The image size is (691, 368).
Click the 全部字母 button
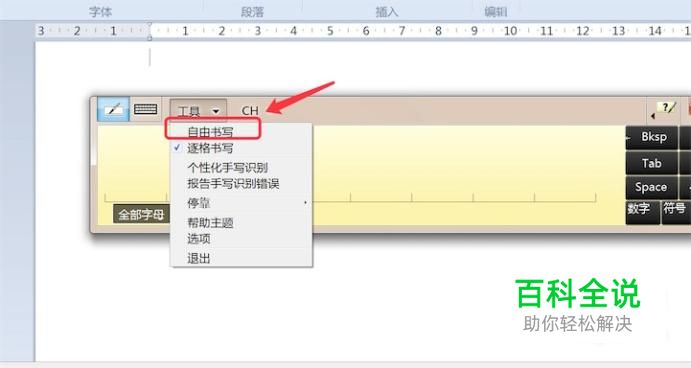pos(141,215)
